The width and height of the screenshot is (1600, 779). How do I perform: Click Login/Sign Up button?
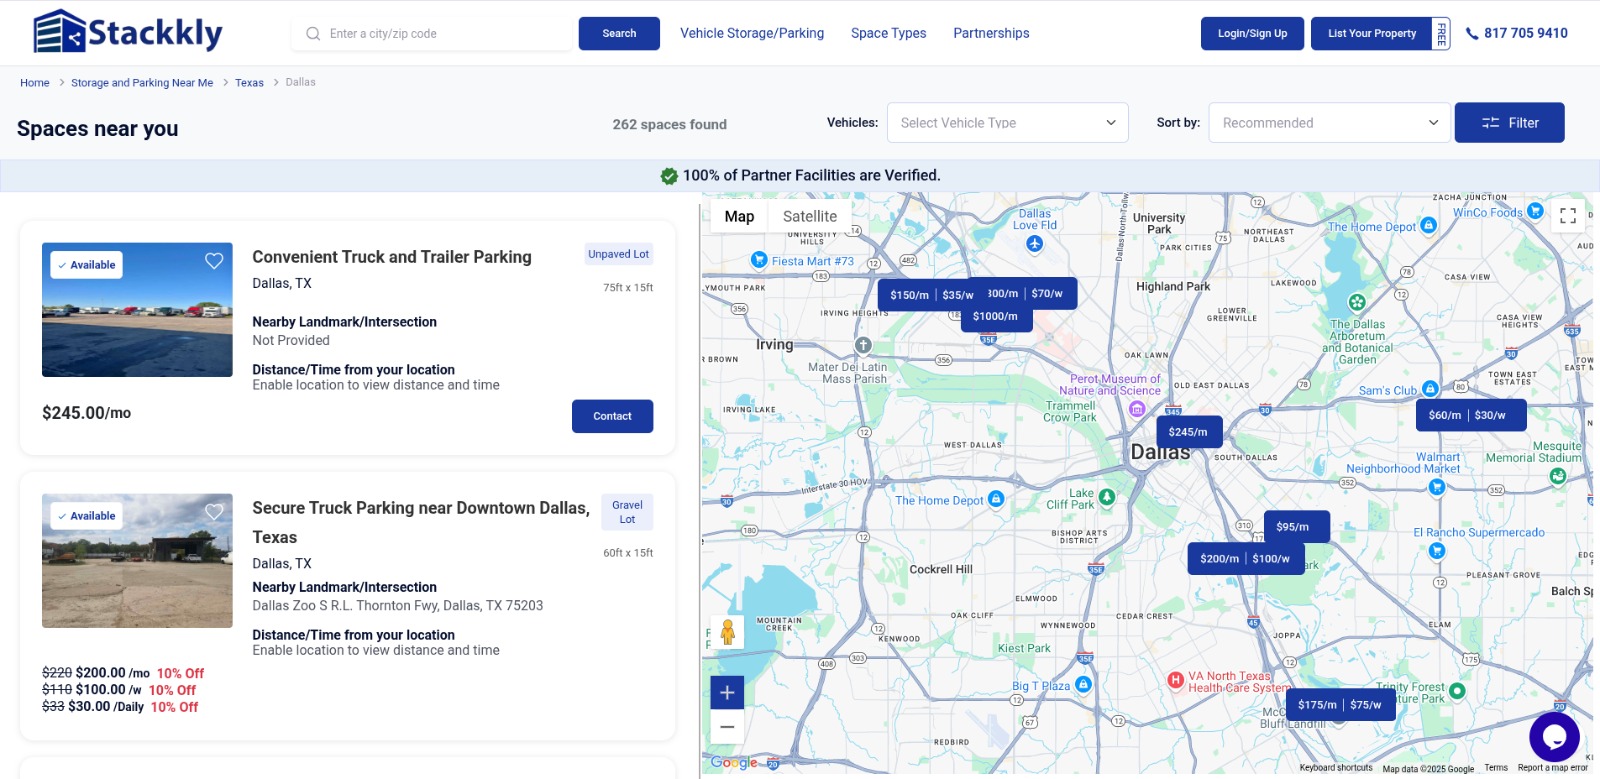tap(1253, 33)
